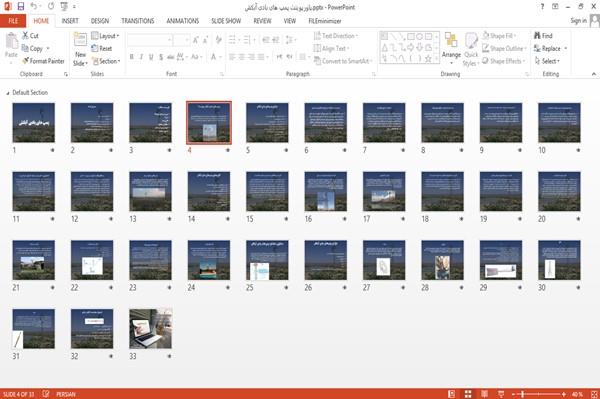Expand the Section dropdown menu

106,61
